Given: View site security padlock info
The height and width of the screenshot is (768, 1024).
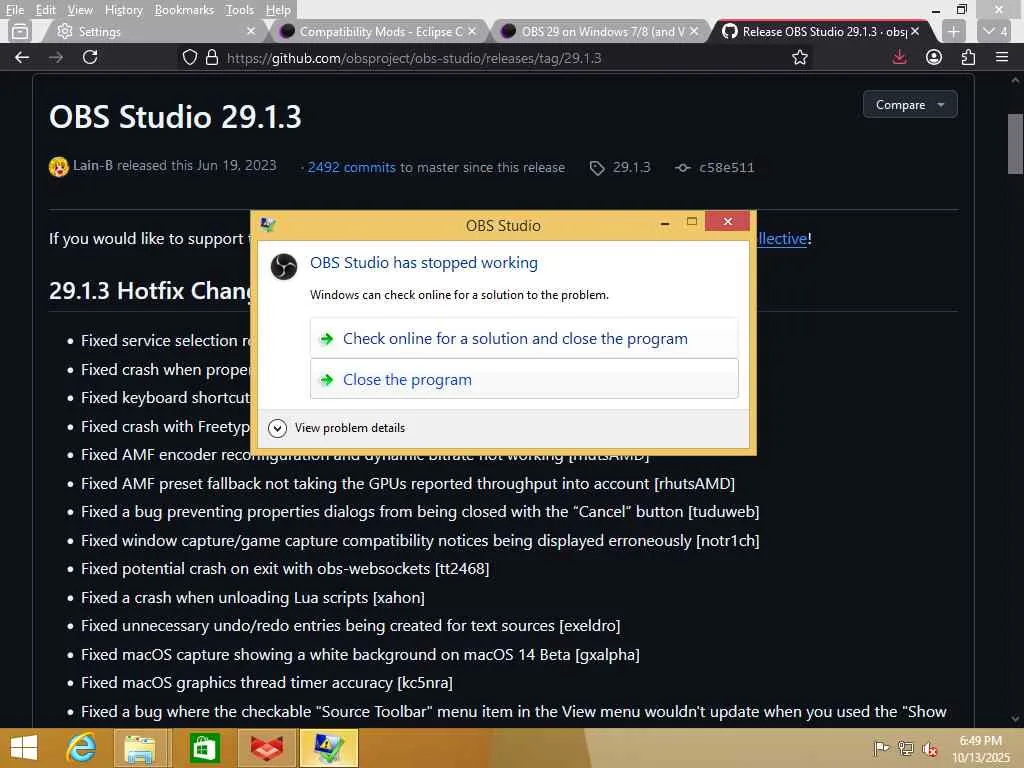Looking at the screenshot, I should (x=212, y=57).
